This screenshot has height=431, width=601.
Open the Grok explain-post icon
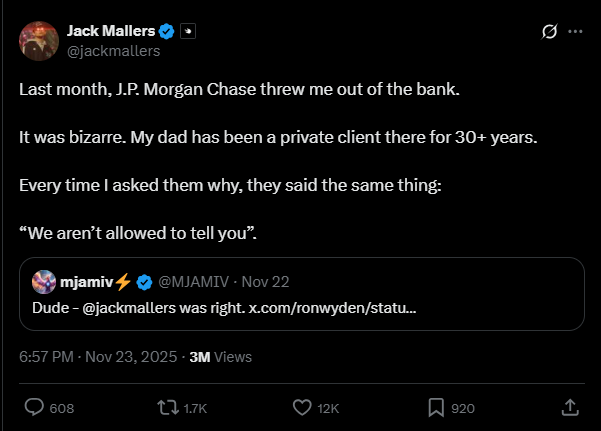[548, 31]
